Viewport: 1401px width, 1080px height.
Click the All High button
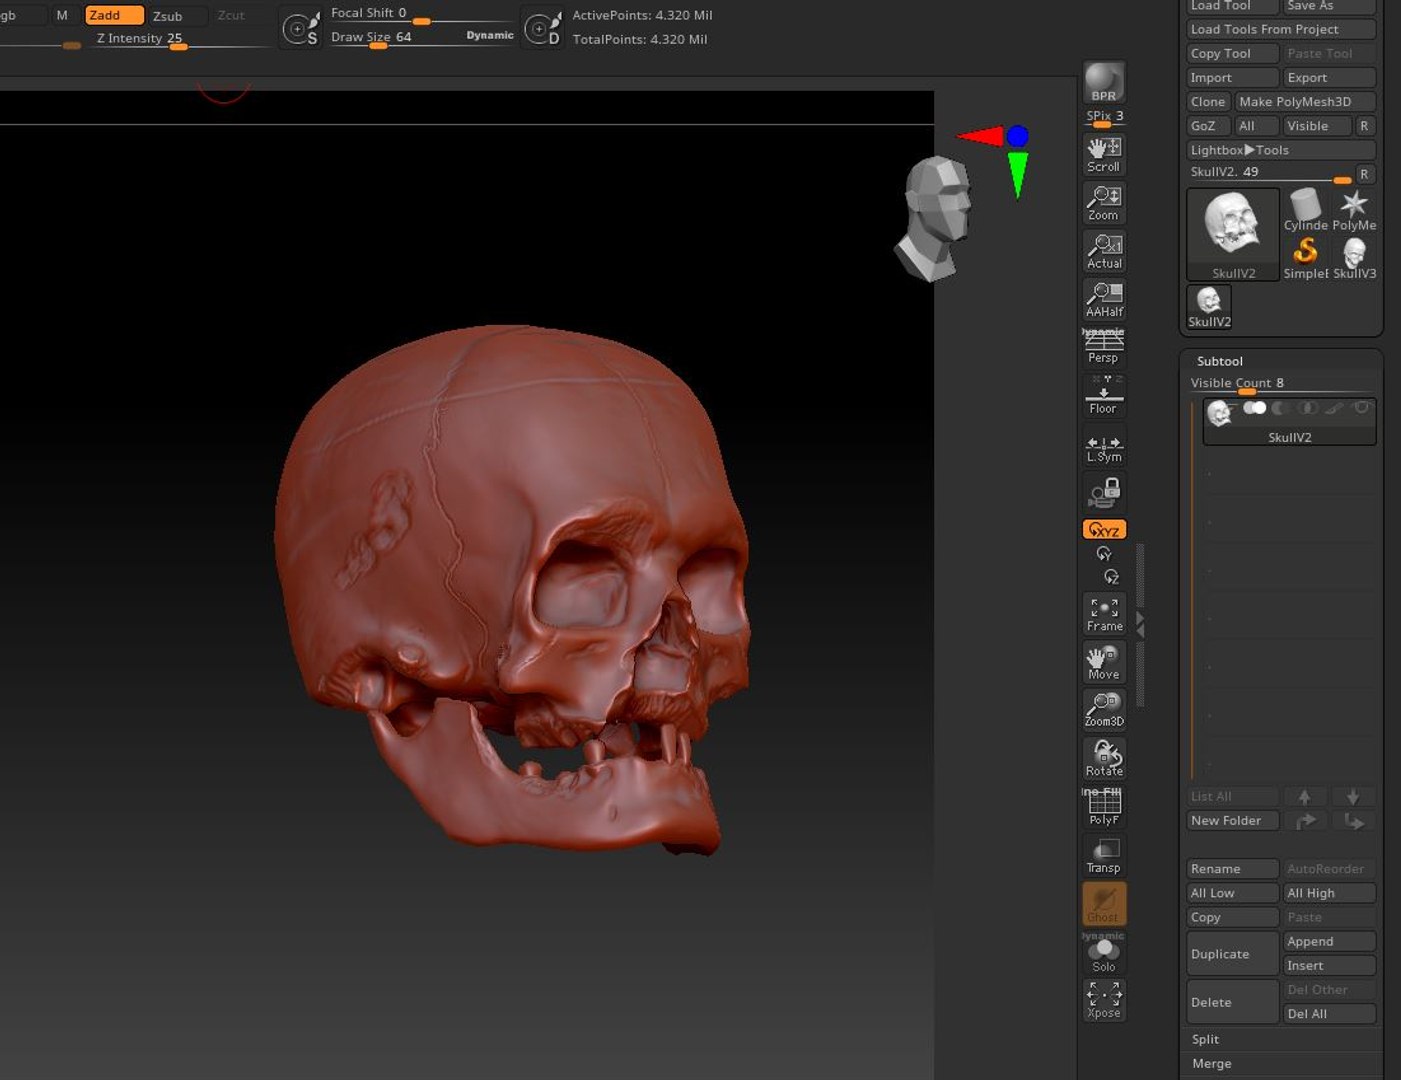pyautogui.click(x=1329, y=892)
